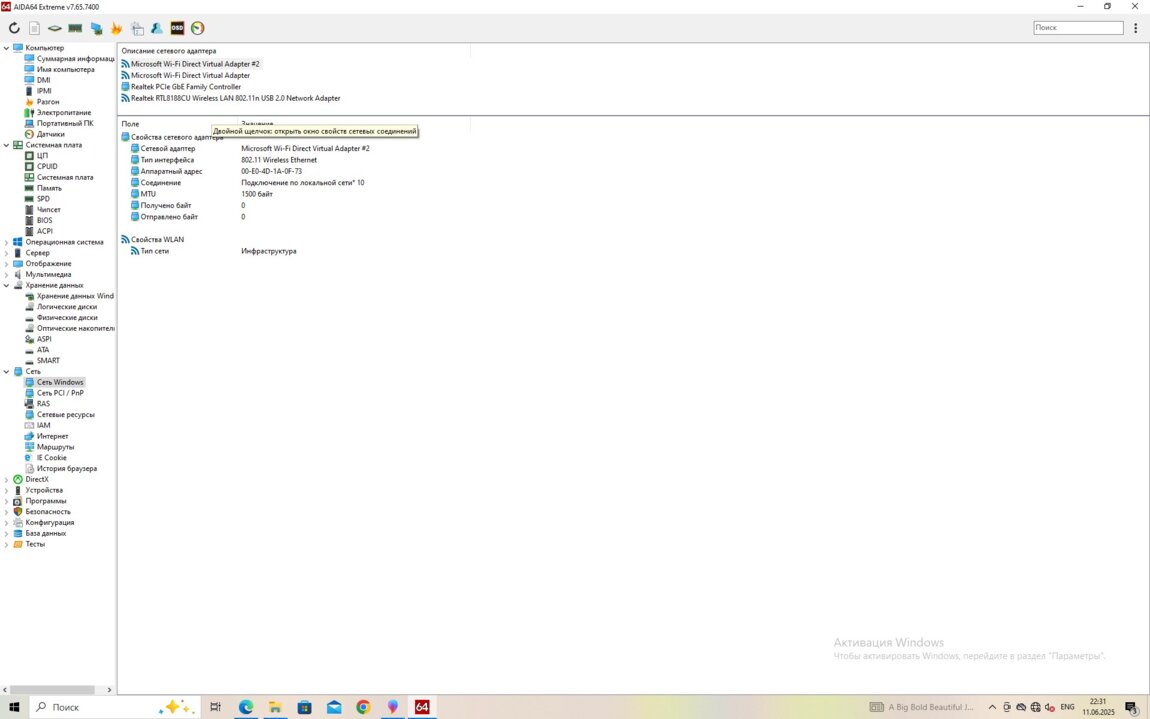Collapse the Компьютер tree node
The width and height of the screenshot is (1150, 719).
coord(7,48)
